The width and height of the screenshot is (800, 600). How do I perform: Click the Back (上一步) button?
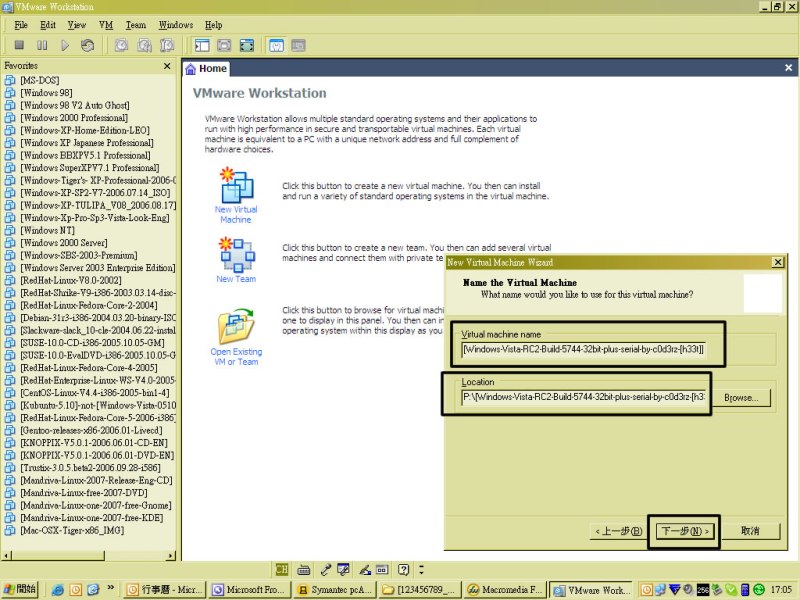(x=618, y=531)
